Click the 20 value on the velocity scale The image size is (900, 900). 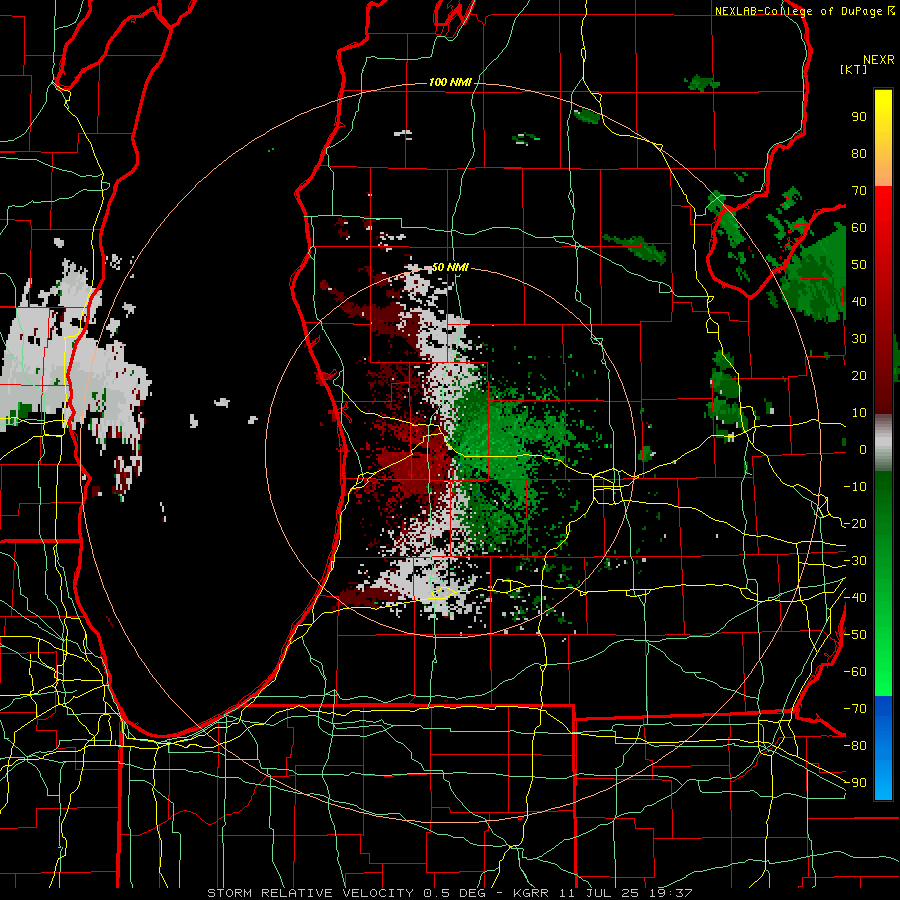[859, 376]
